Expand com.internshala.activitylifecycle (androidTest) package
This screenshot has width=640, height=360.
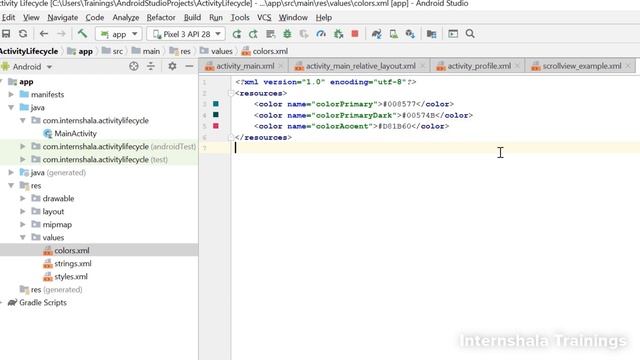pyautogui.click(x=23, y=146)
